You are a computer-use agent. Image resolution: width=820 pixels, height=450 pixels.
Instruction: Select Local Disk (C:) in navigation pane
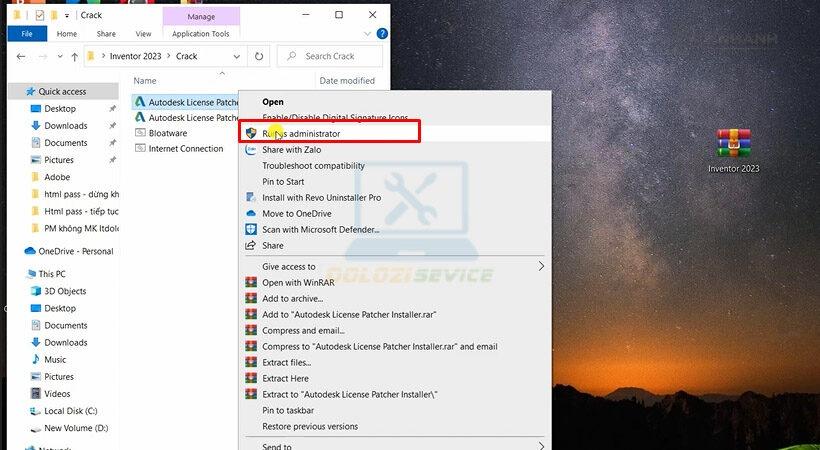coord(70,411)
